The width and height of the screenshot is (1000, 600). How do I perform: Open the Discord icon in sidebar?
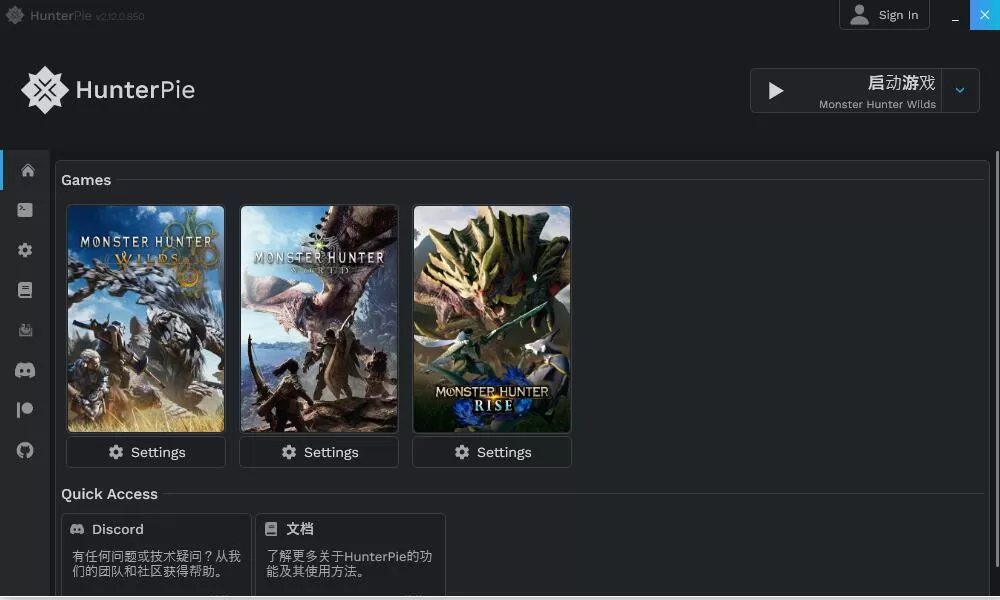pyautogui.click(x=25, y=370)
